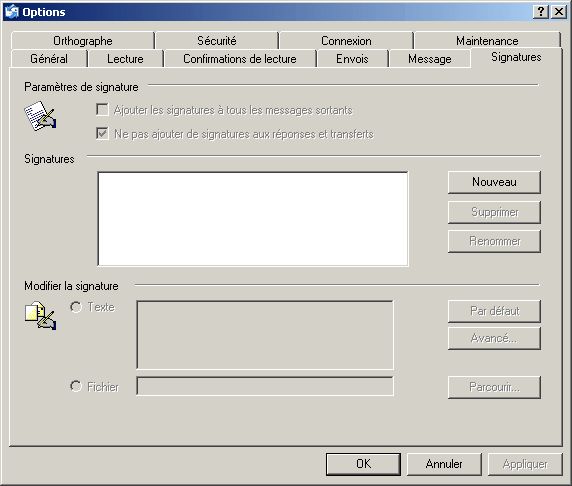Click the Options title bar app icon
The height and width of the screenshot is (486, 572).
point(12,12)
